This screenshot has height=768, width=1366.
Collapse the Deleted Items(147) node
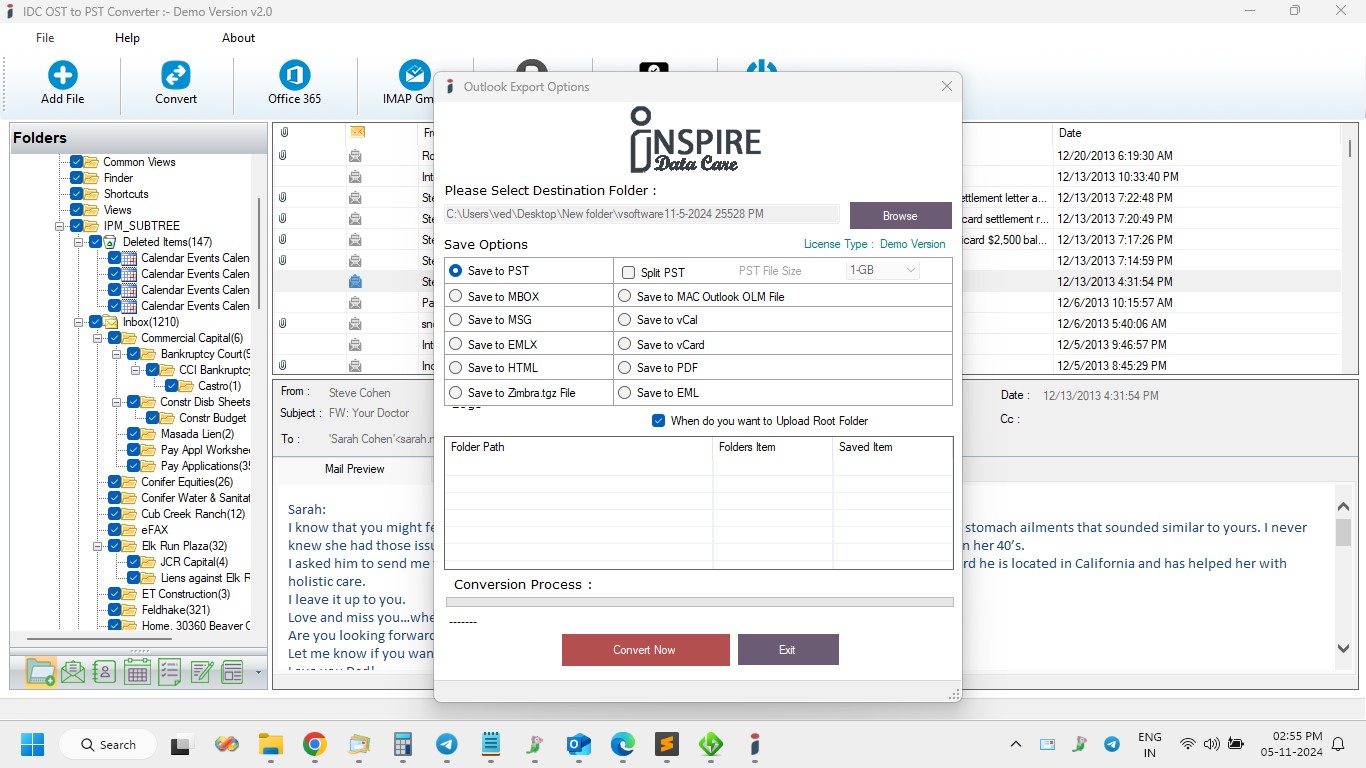pos(79,242)
